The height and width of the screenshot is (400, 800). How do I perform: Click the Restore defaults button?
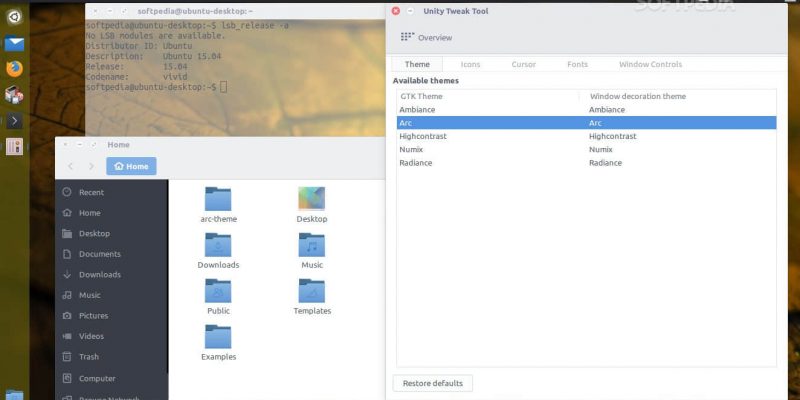[x=433, y=383]
